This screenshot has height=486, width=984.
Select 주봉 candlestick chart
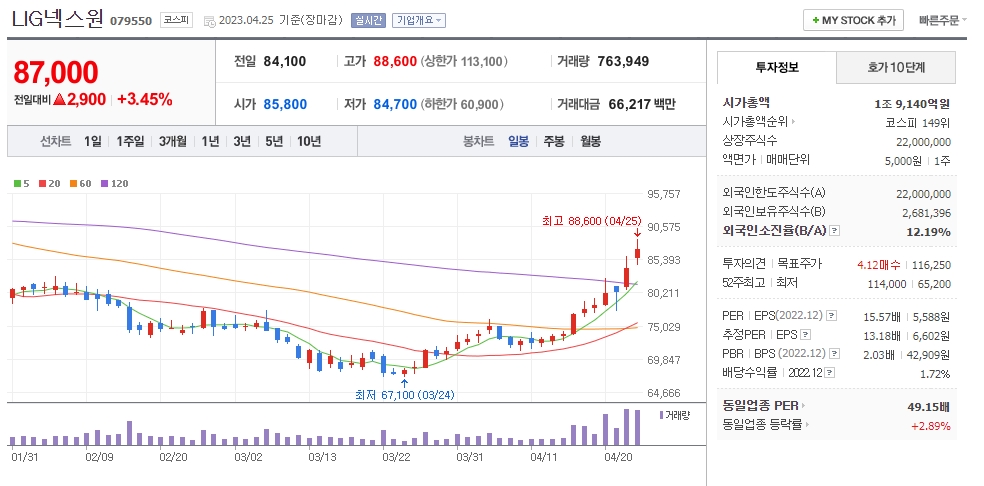point(554,141)
